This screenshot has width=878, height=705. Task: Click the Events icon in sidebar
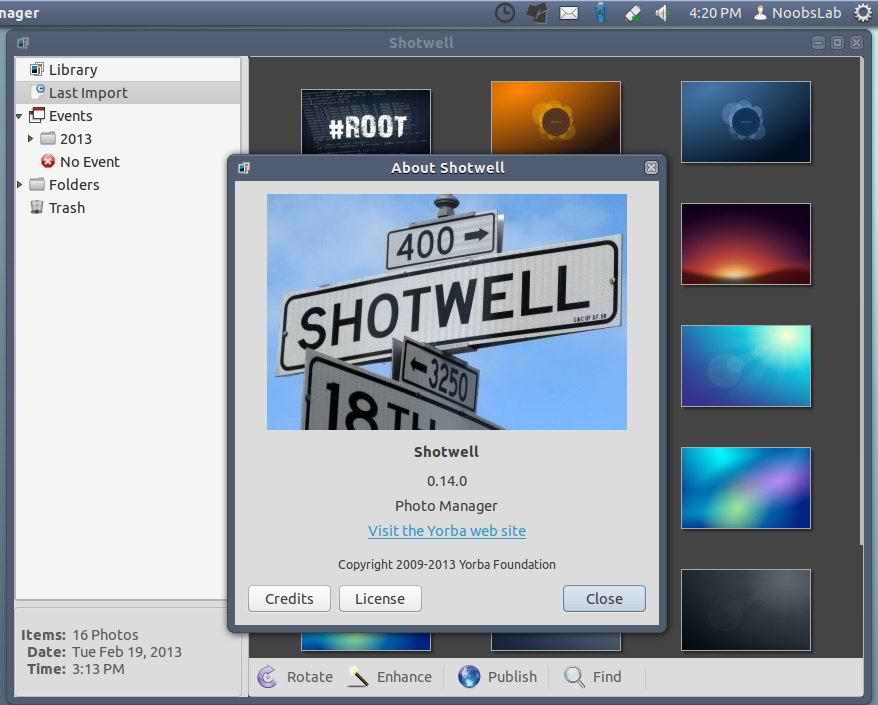pos(37,115)
